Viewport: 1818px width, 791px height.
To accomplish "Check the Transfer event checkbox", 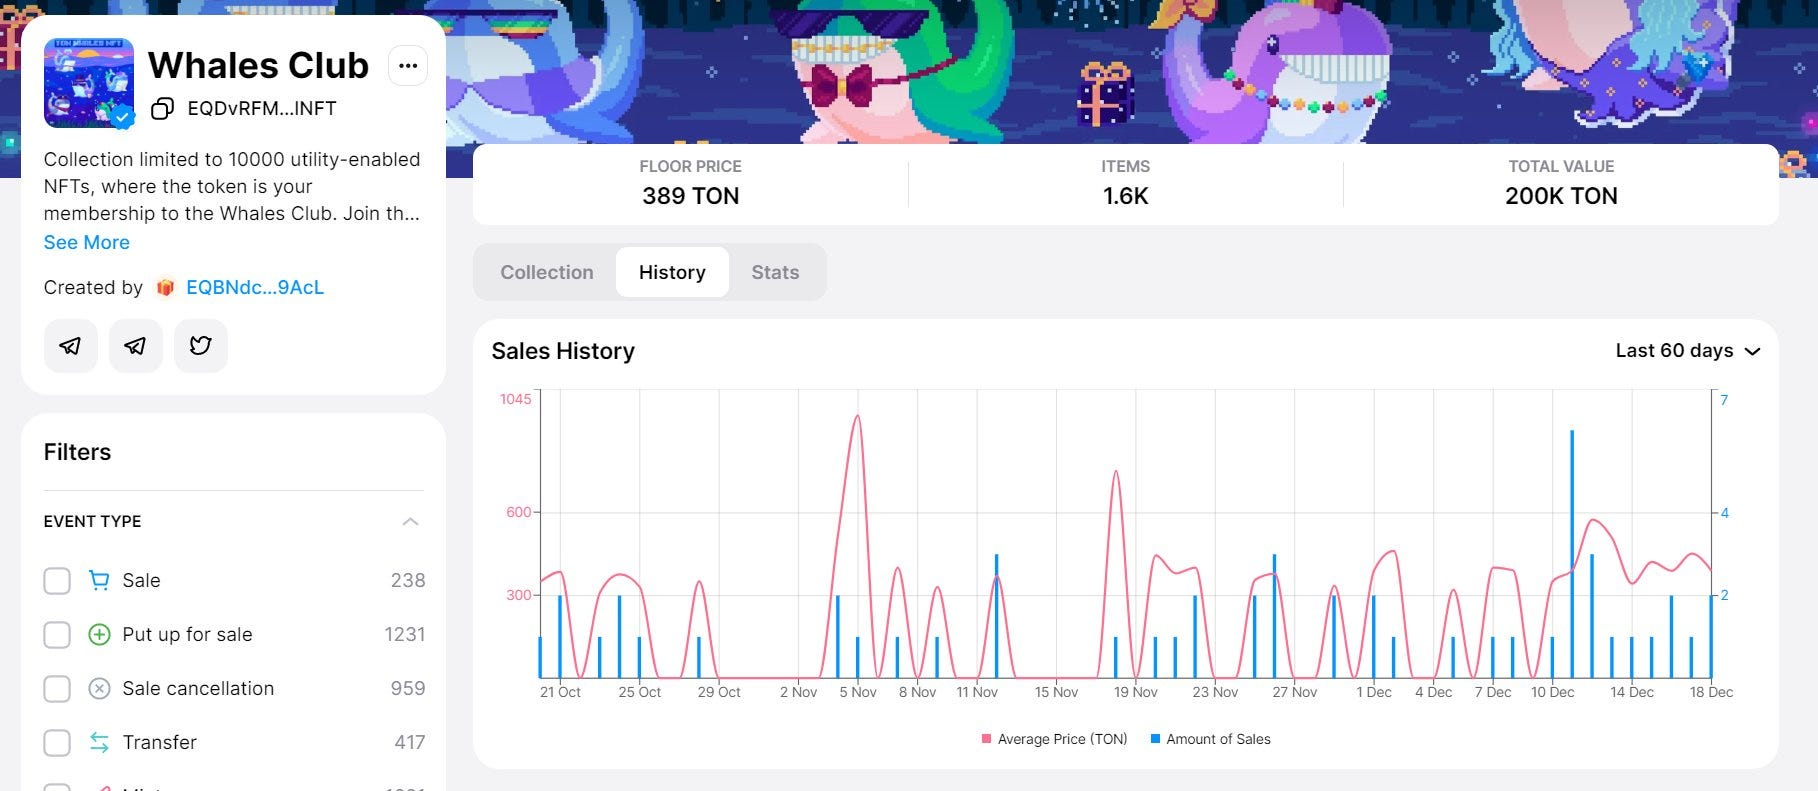I will click(57, 743).
